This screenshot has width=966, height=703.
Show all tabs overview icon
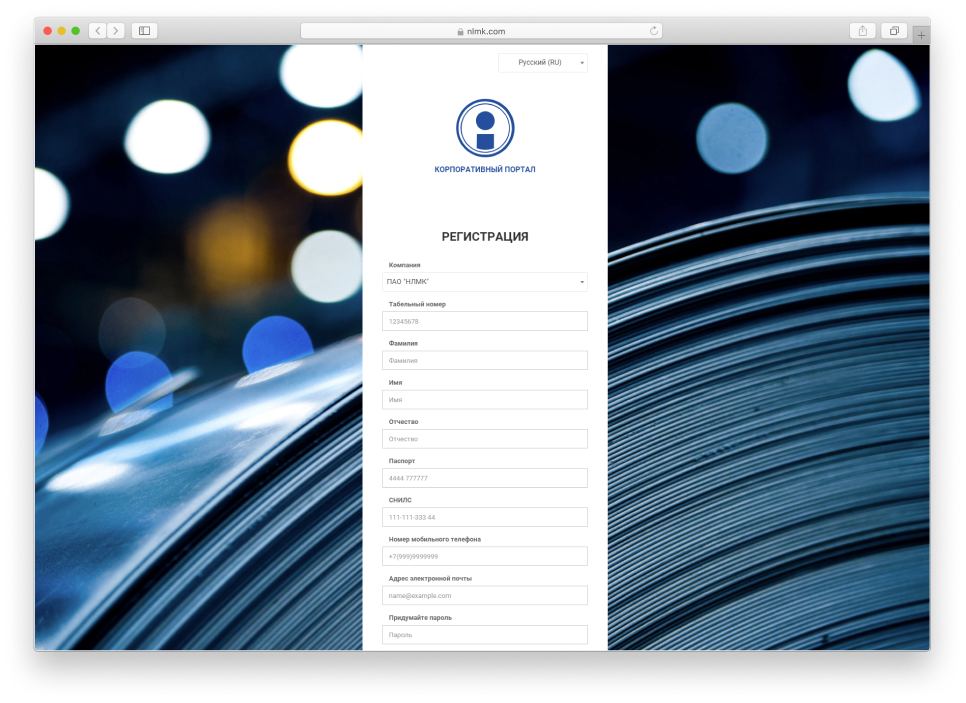894,31
